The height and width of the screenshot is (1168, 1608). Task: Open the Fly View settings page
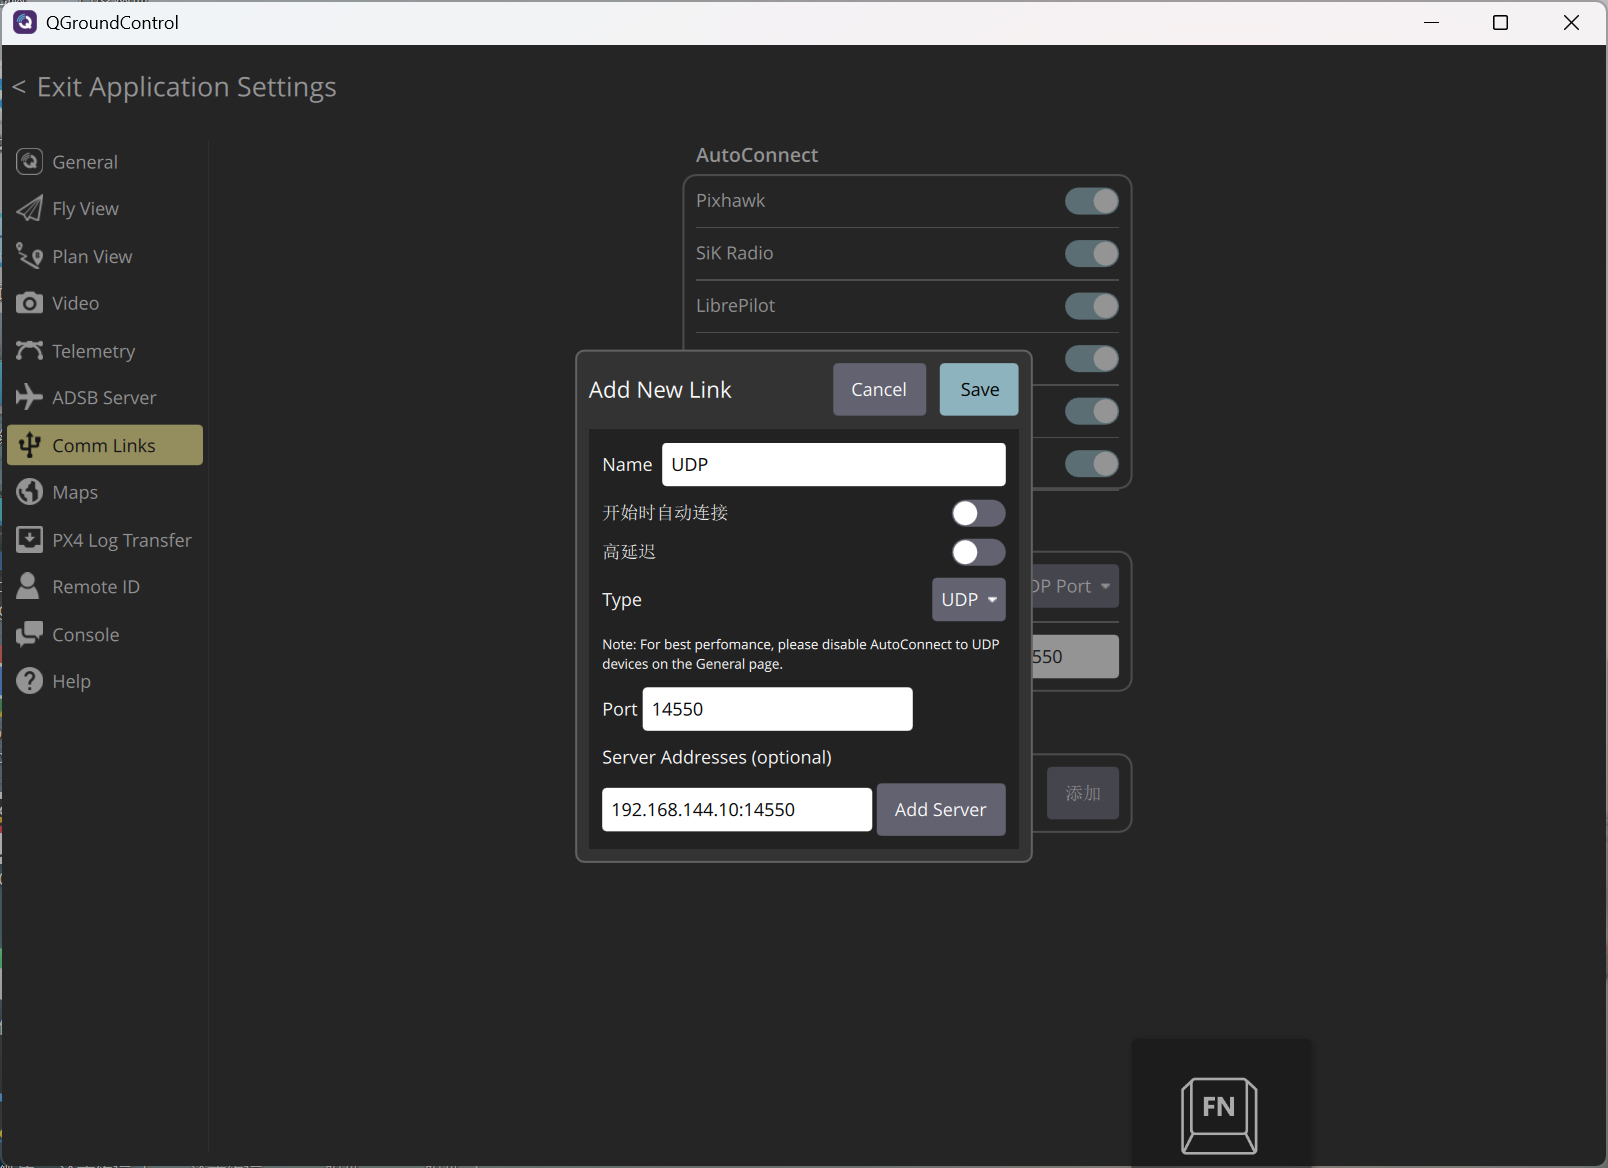105,208
